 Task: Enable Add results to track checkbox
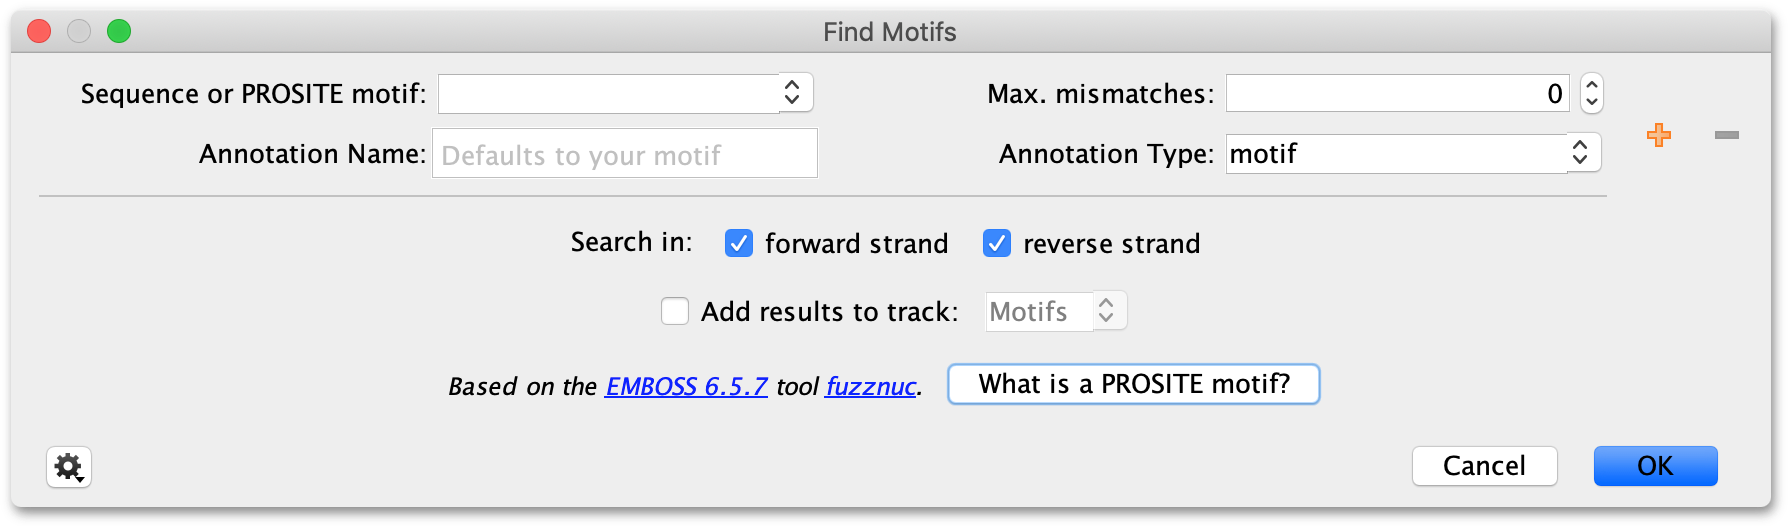(x=675, y=311)
